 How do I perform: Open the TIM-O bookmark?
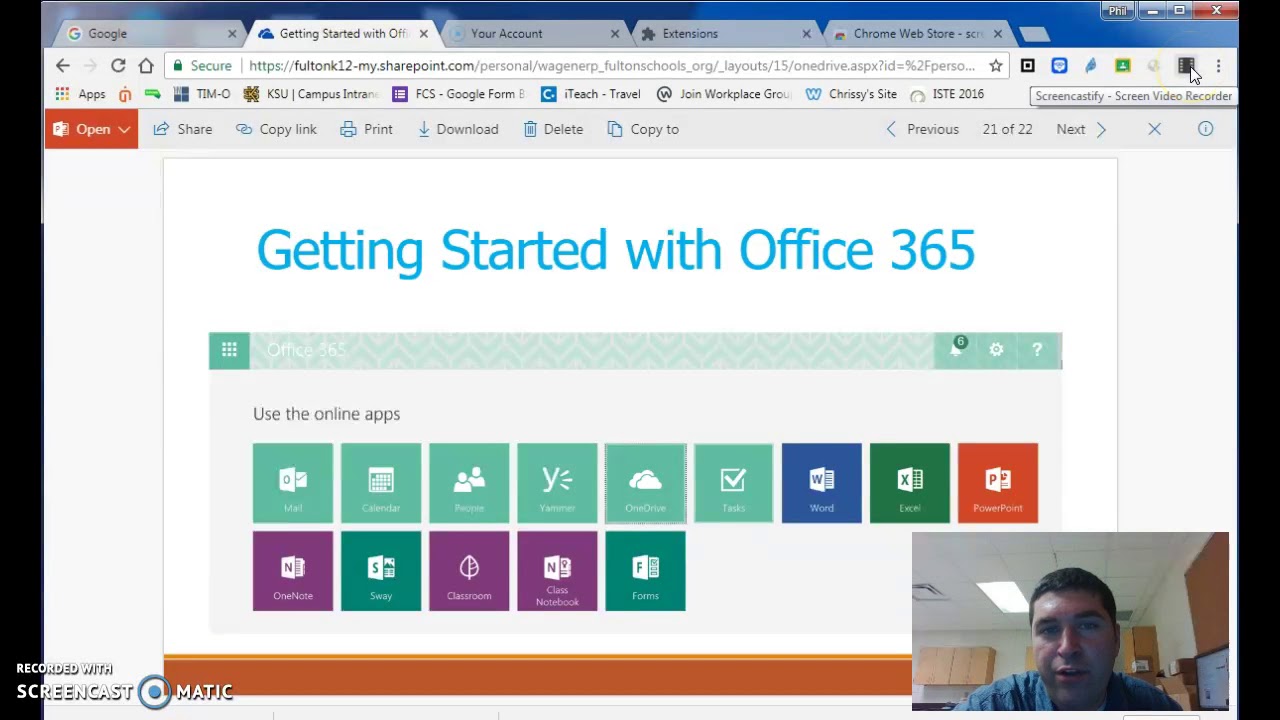pos(202,94)
